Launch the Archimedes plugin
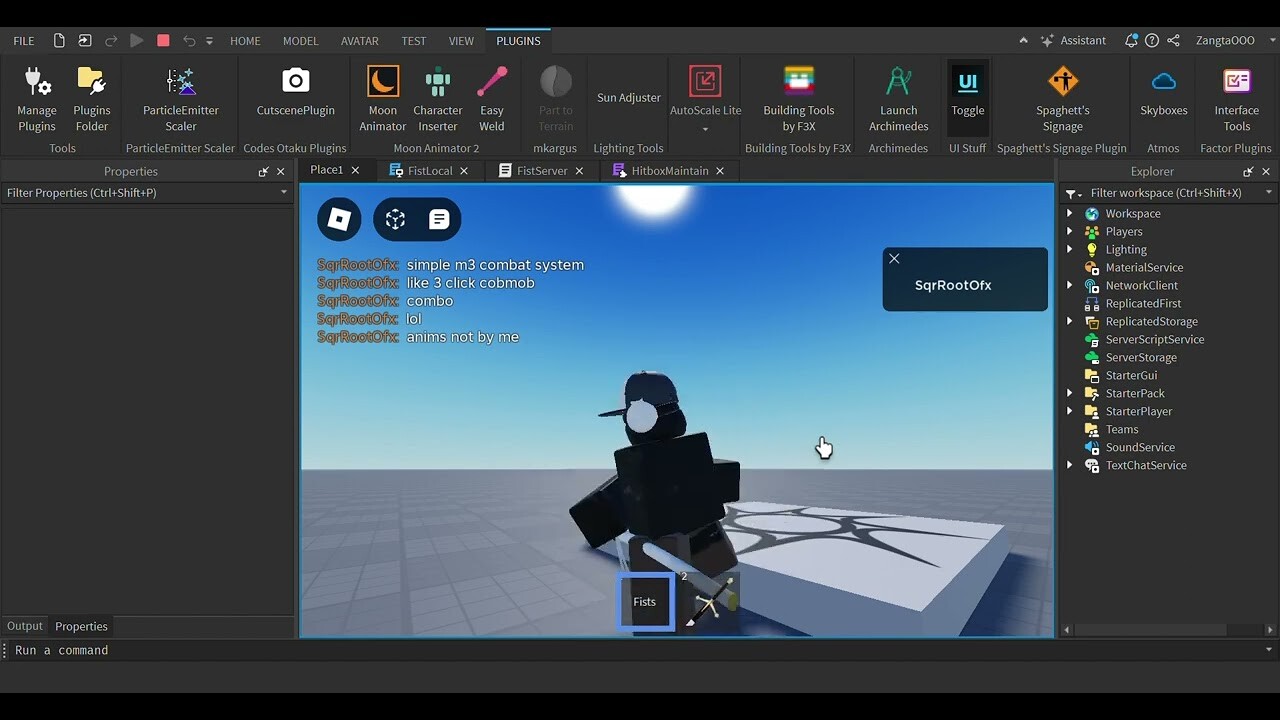Screen dimensions: 1280x720 (897, 97)
